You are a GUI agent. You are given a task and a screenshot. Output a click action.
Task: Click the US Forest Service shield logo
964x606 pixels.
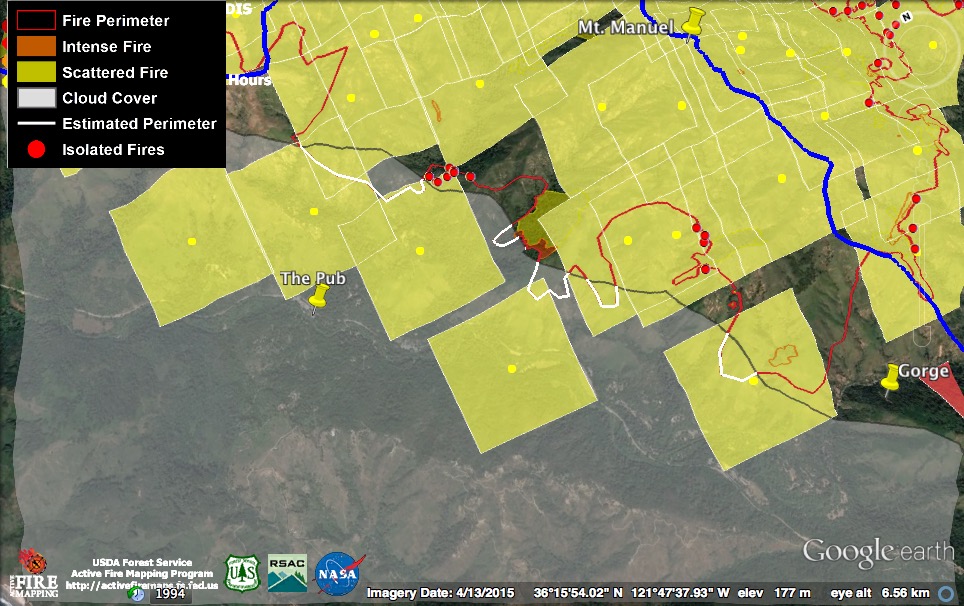[241, 573]
